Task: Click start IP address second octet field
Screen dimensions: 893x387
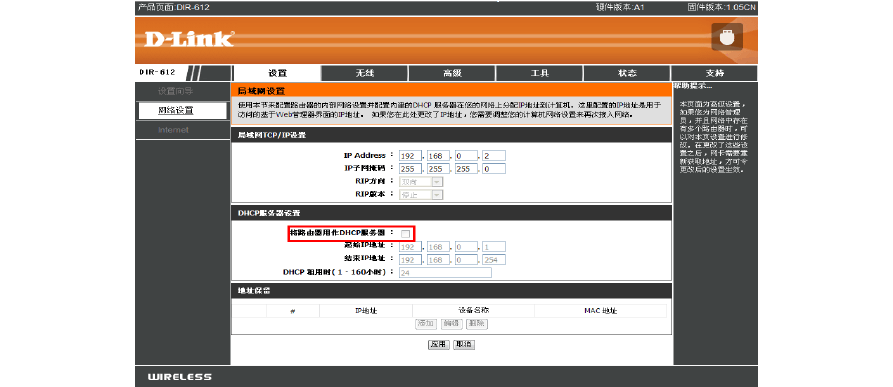Action: (439, 246)
